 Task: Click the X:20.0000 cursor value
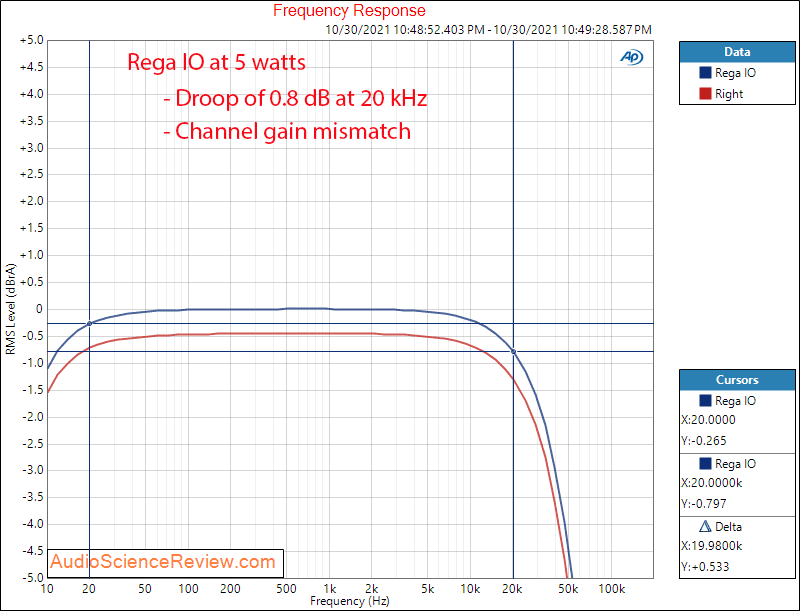point(708,420)
